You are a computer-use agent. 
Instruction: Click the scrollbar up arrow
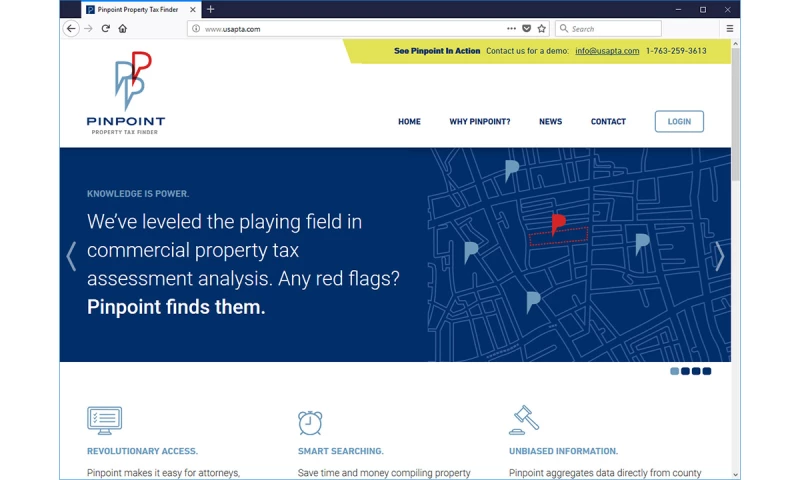[x=735, y=44]
